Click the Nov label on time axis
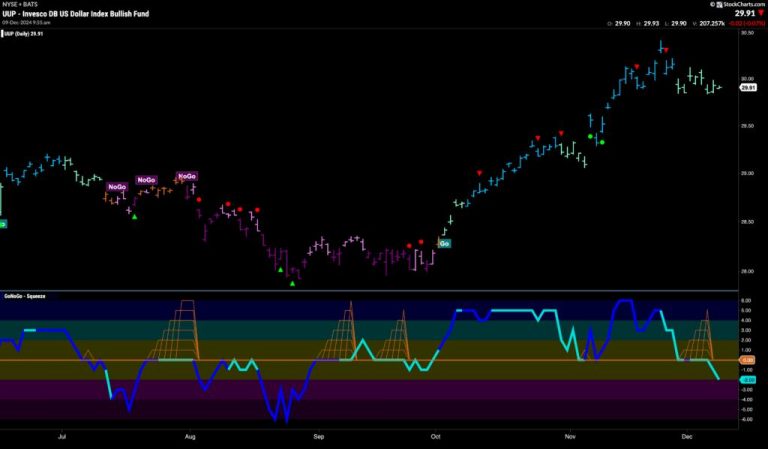The height and width of the screenshot is (449, 768). (x=570, y=436)
